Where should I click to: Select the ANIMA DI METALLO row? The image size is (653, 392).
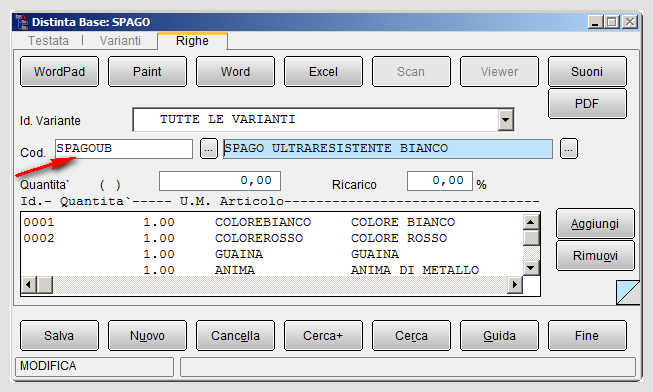[x=272, y=270]
